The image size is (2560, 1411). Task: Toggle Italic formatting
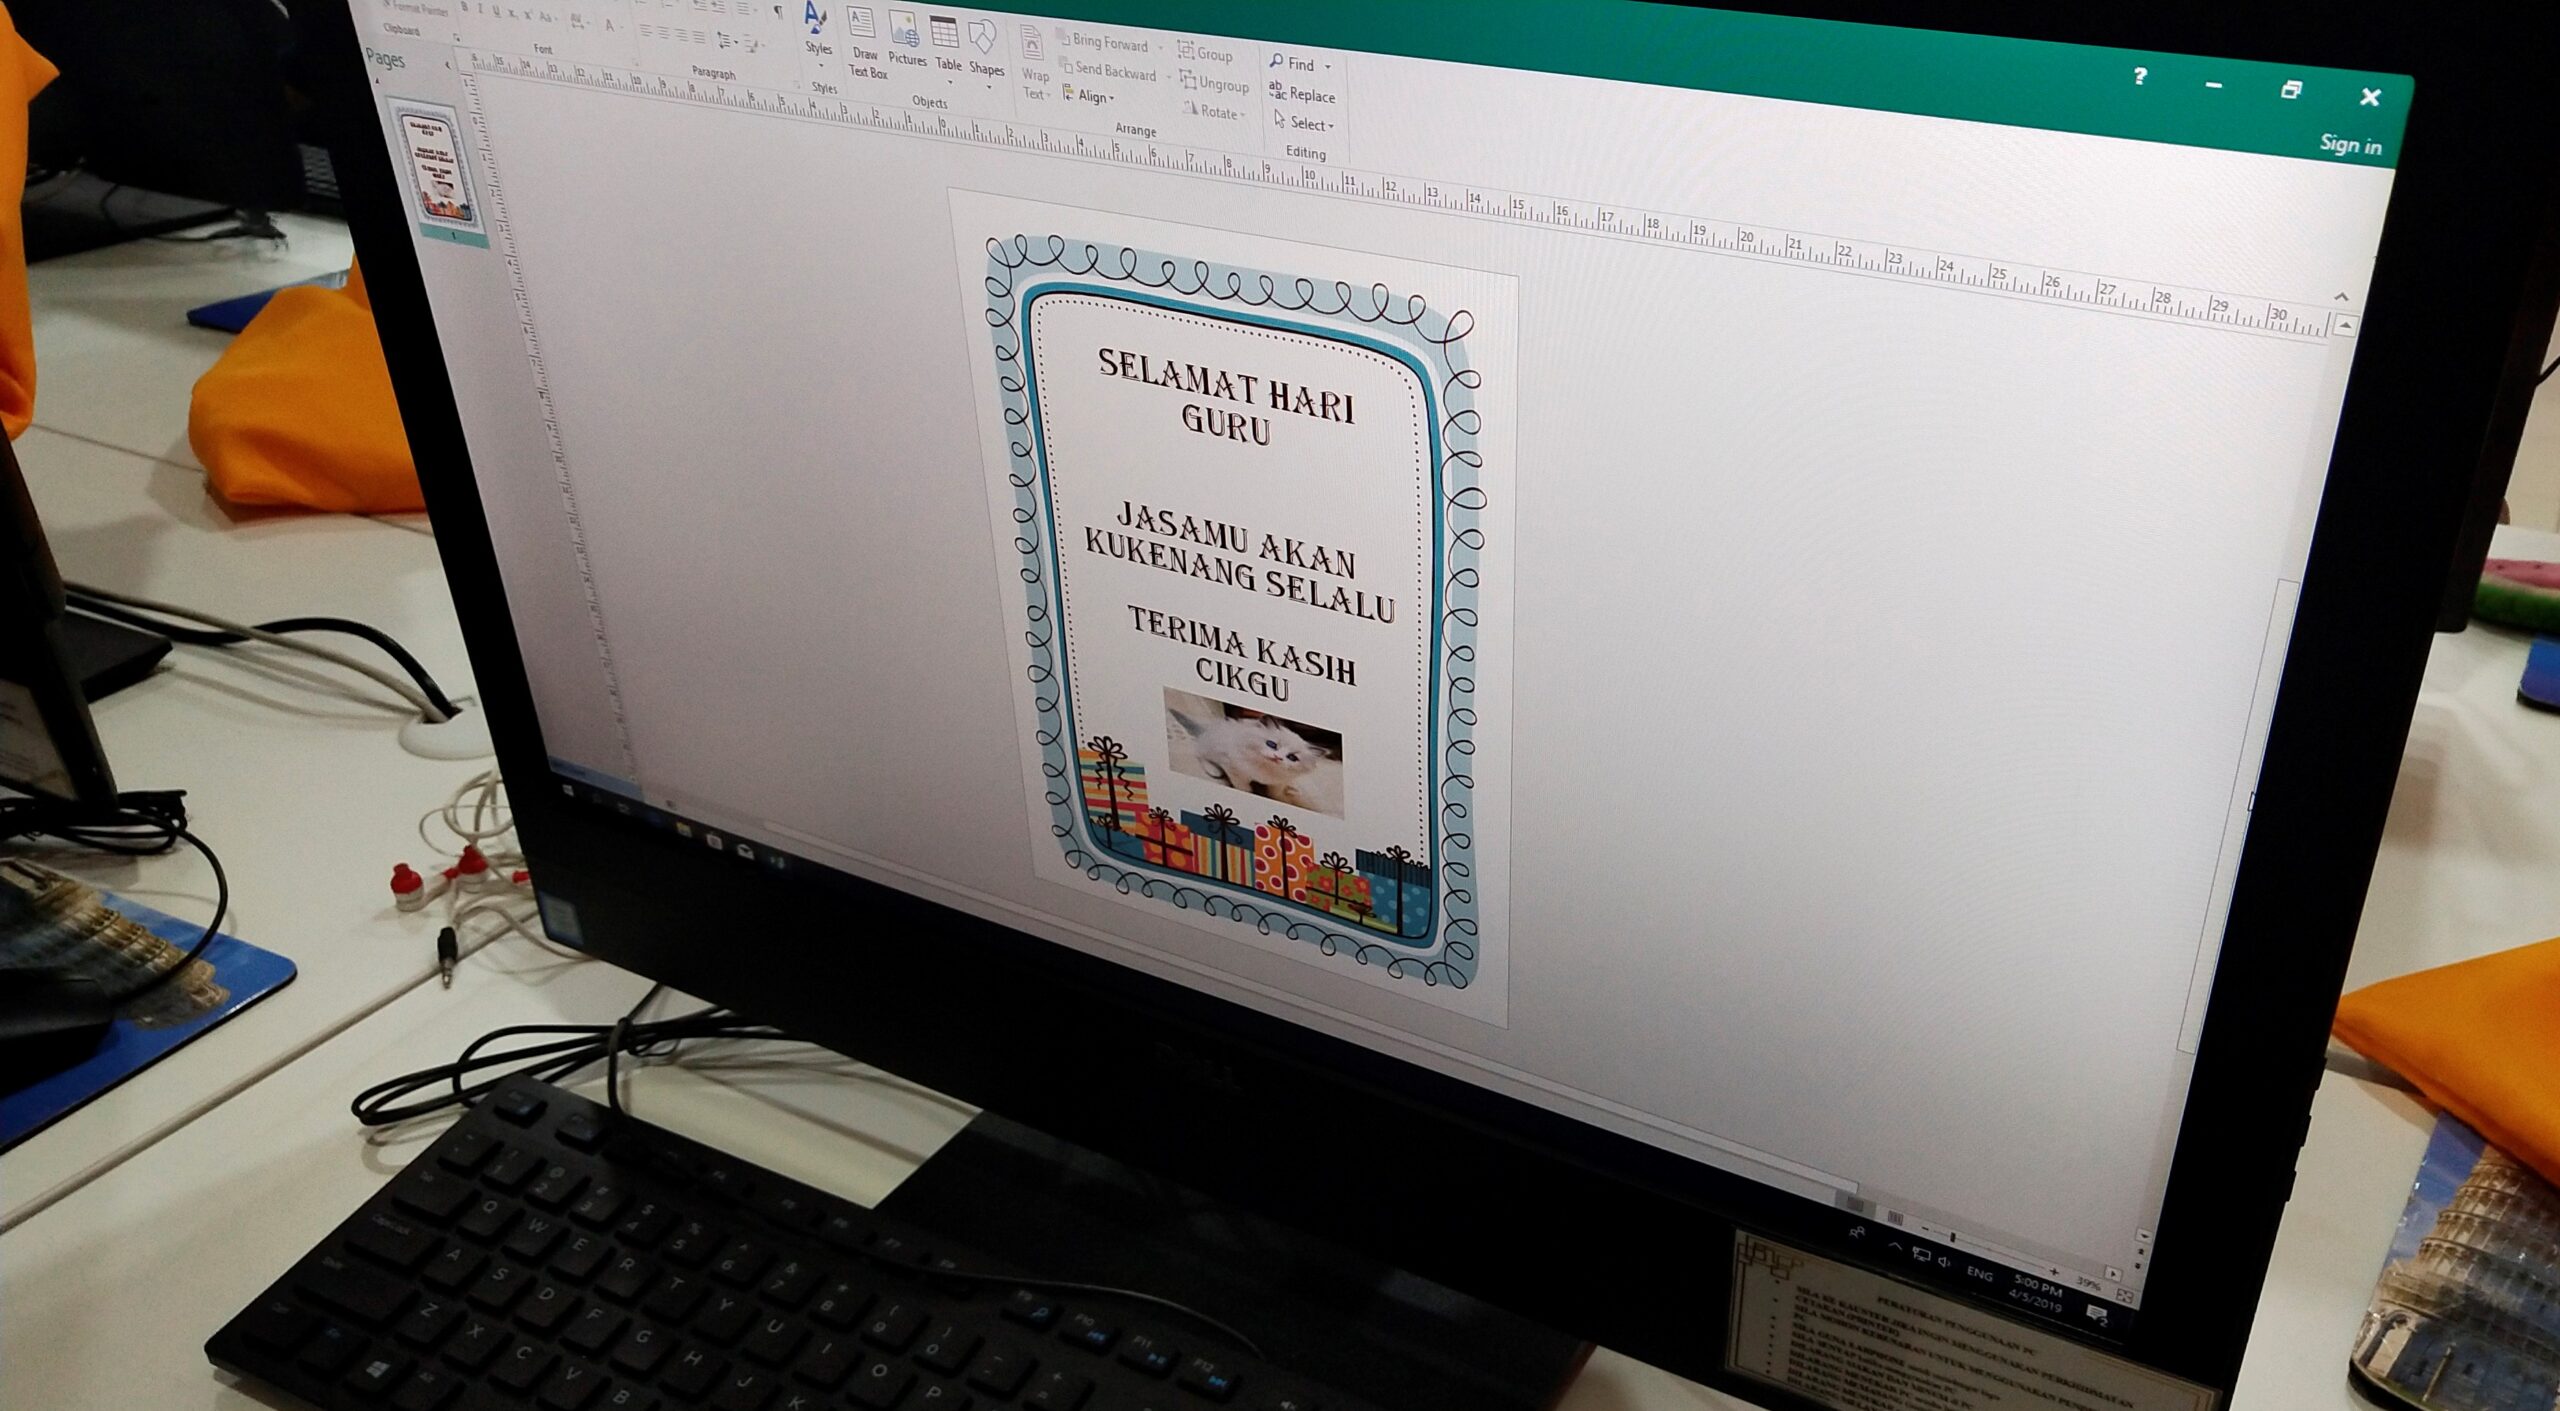pos(480,9)
